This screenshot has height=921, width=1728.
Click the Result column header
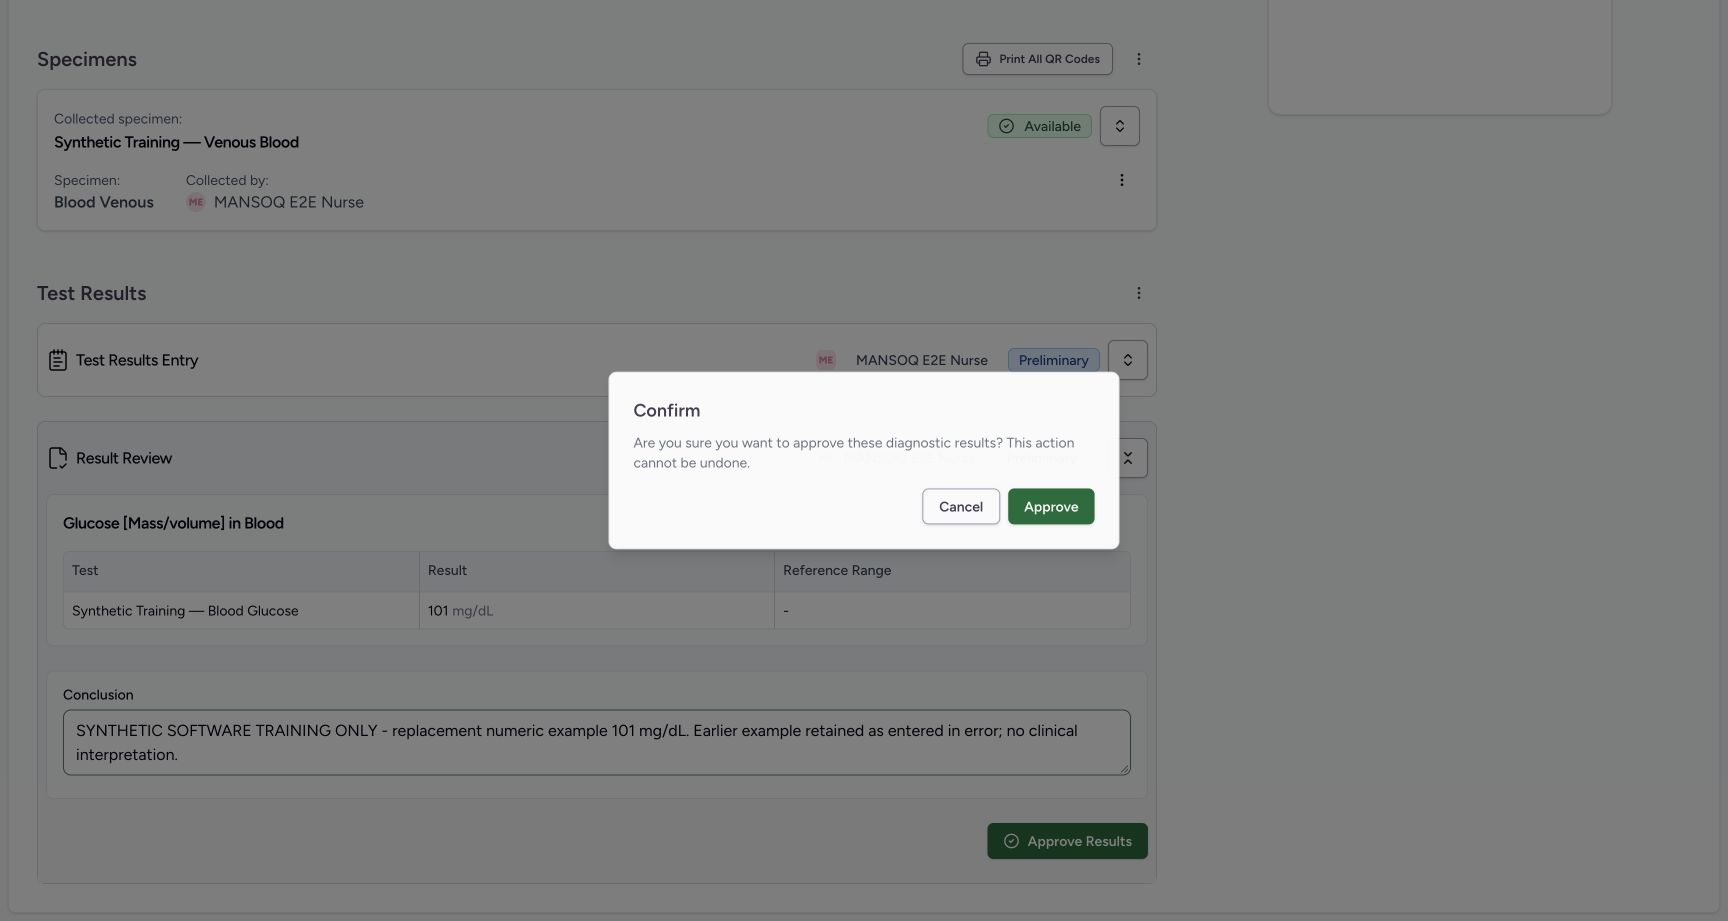pos(596,570)
